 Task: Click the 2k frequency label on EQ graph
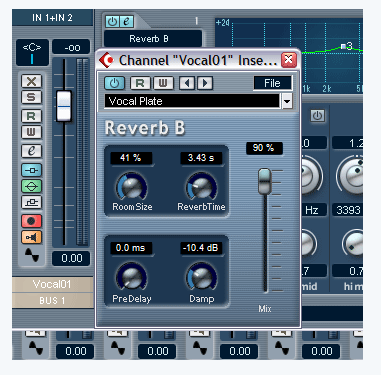(x=327, y=89)
